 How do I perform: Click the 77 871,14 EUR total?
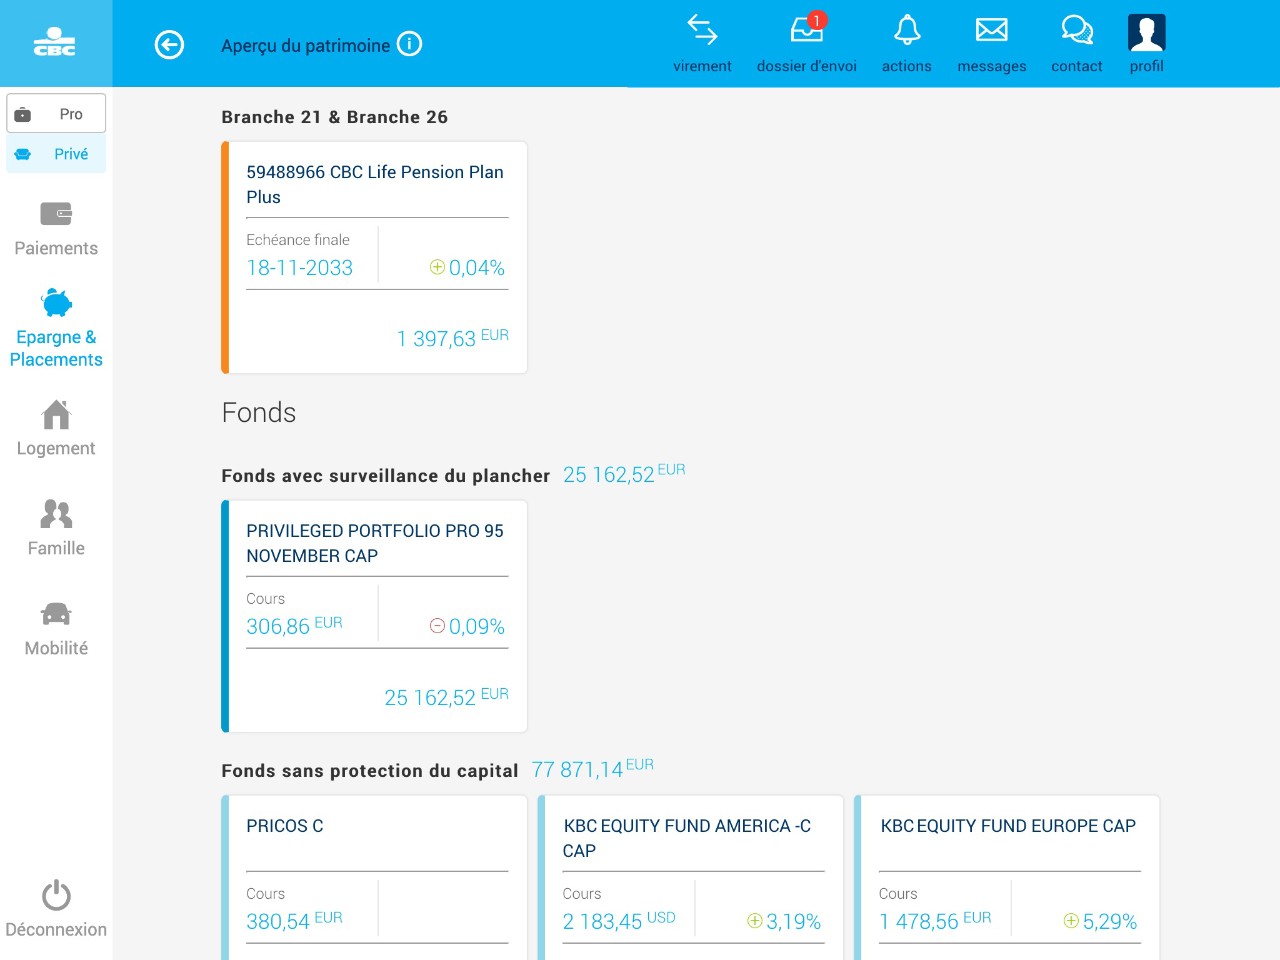pyautogui.click(x=592, y=769)
